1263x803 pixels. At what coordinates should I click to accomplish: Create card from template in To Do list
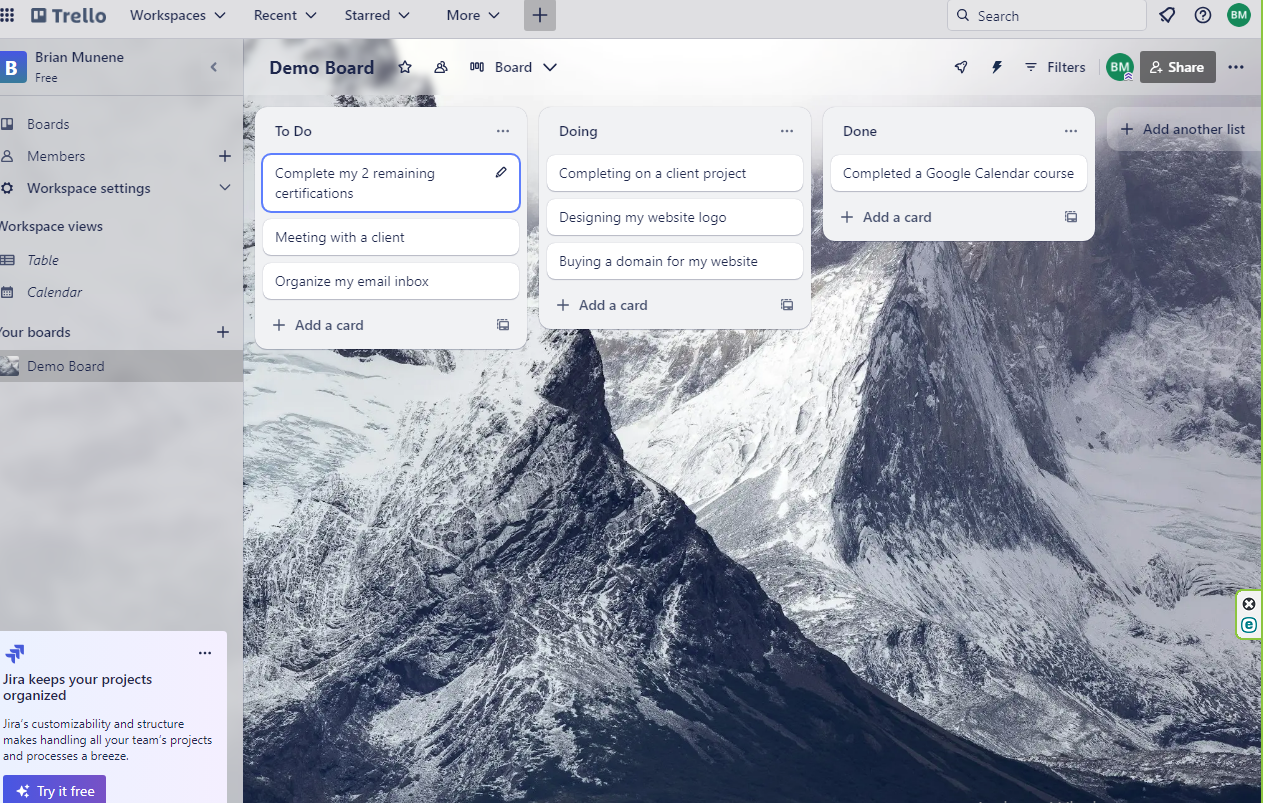click(503, 325)
